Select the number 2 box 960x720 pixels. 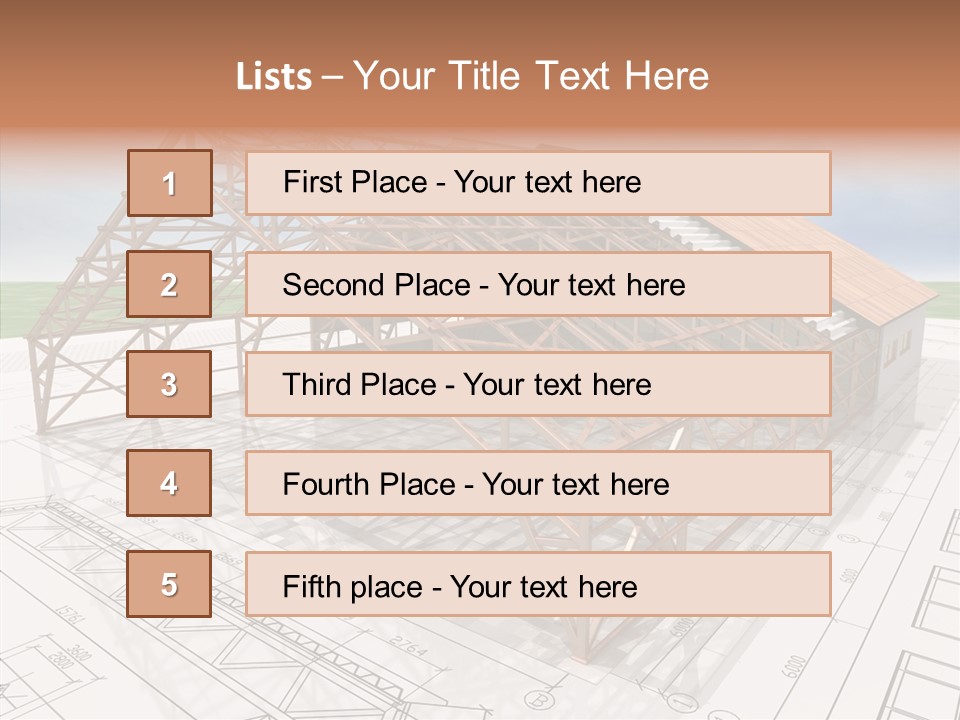(169, 284)
